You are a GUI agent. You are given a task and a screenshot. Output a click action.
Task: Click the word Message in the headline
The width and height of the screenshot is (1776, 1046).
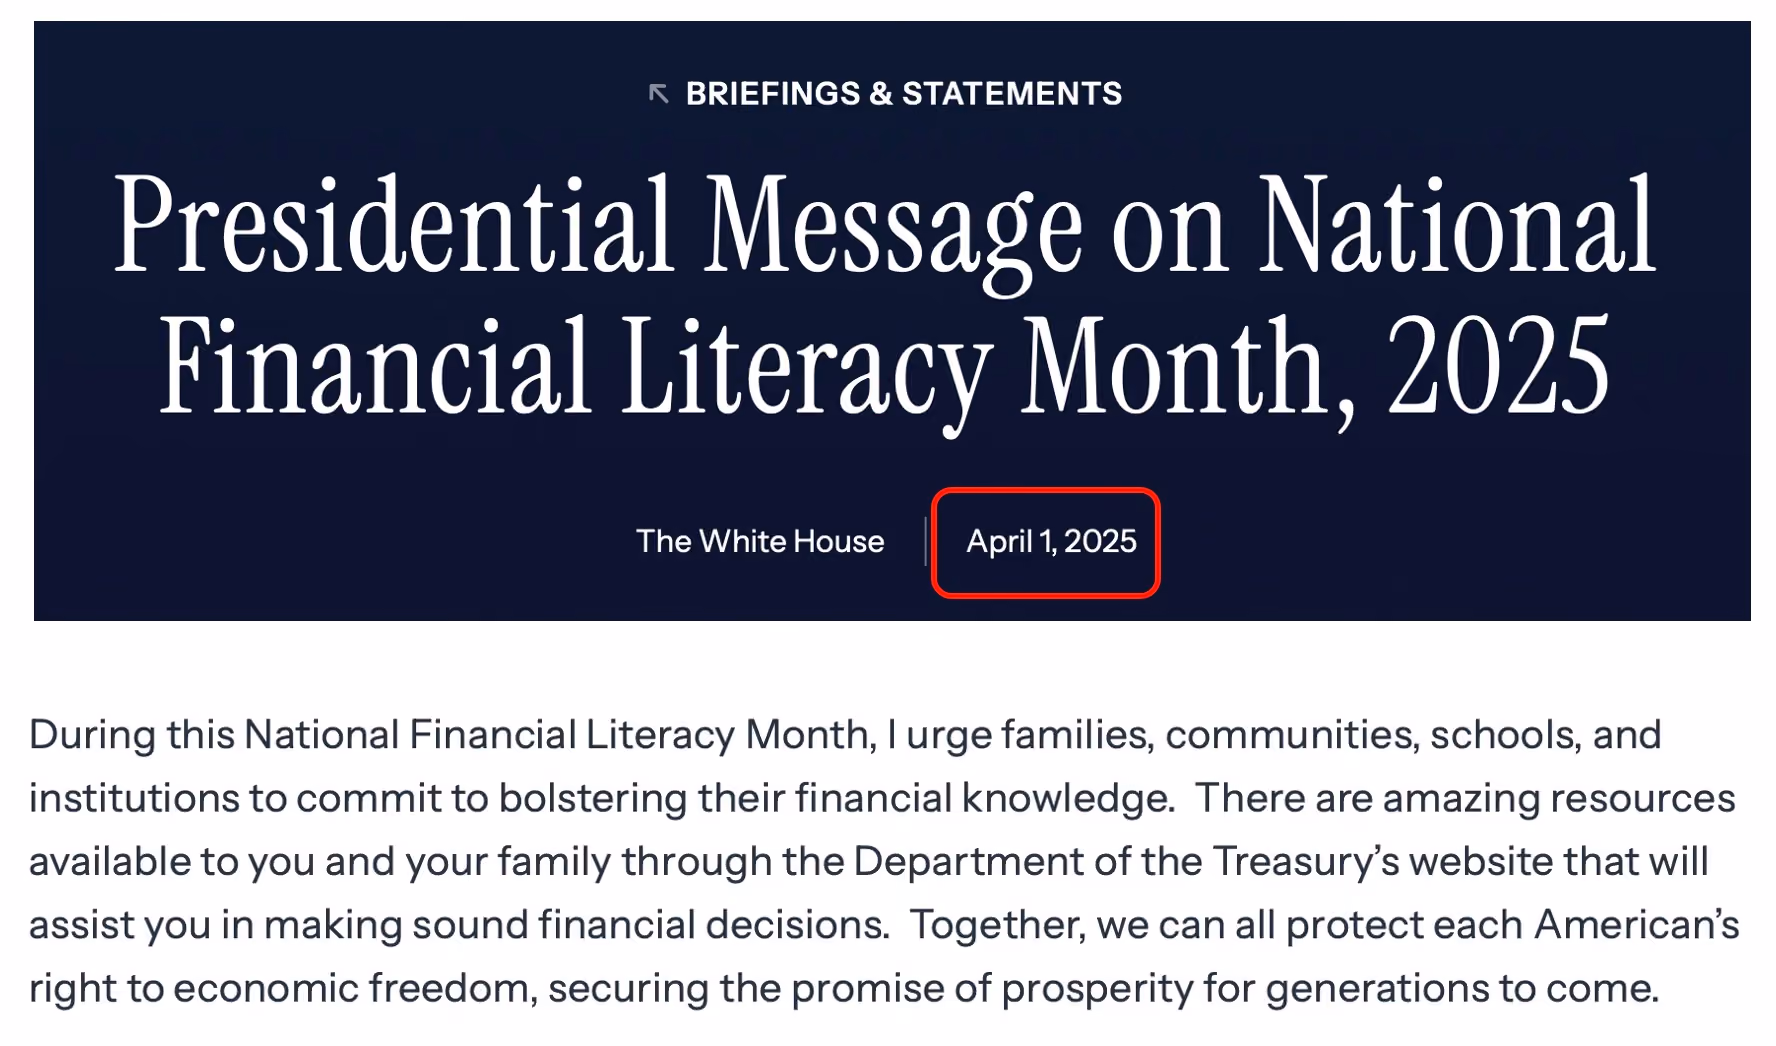[x=894, y=230]
